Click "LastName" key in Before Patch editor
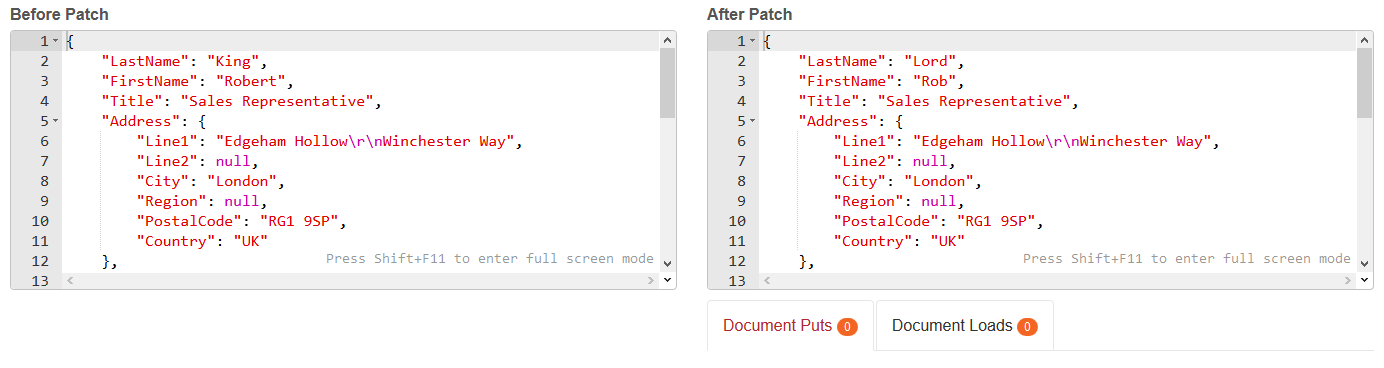 tap(145, 61)
